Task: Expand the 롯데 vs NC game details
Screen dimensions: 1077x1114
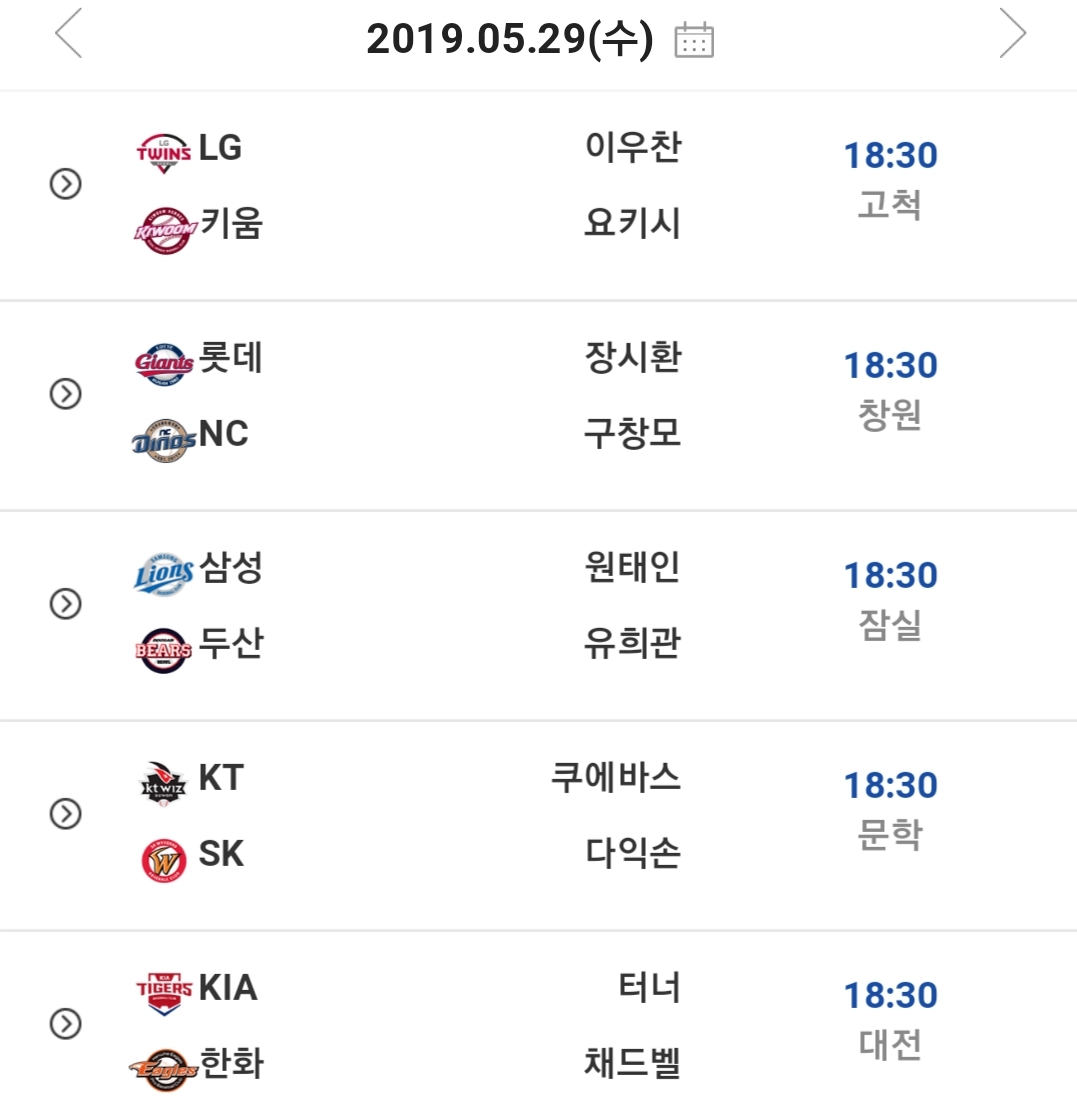Action: (66, 395)
